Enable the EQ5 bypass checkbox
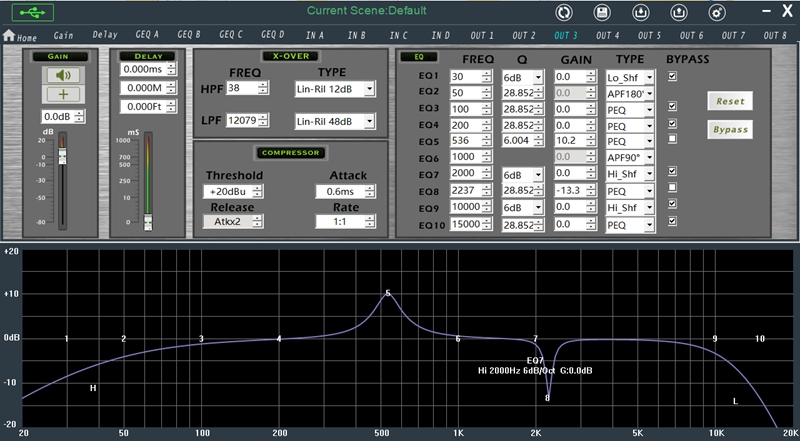Viewport: 800px width, 441px height. click(x=672, y=138)
